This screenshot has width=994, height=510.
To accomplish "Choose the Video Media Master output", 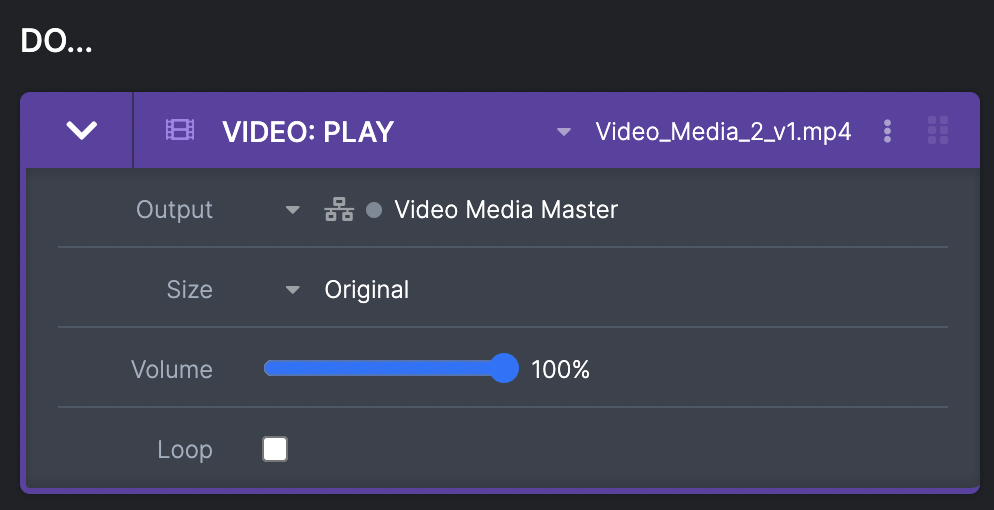I will tap(506, 210).
